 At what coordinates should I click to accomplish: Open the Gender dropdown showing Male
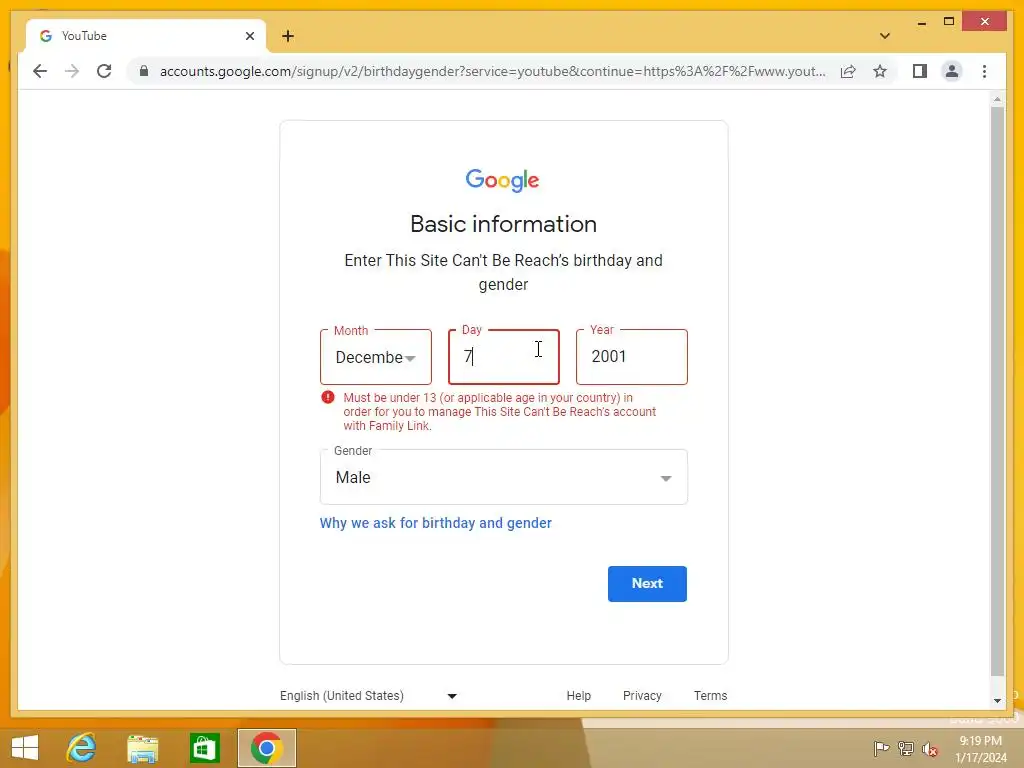504,477
